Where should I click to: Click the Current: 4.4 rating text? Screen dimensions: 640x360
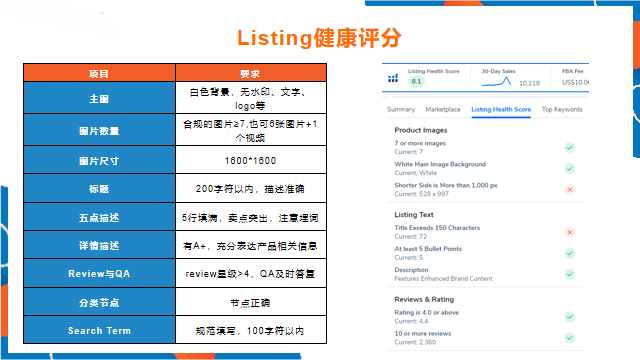click(411, 321)
